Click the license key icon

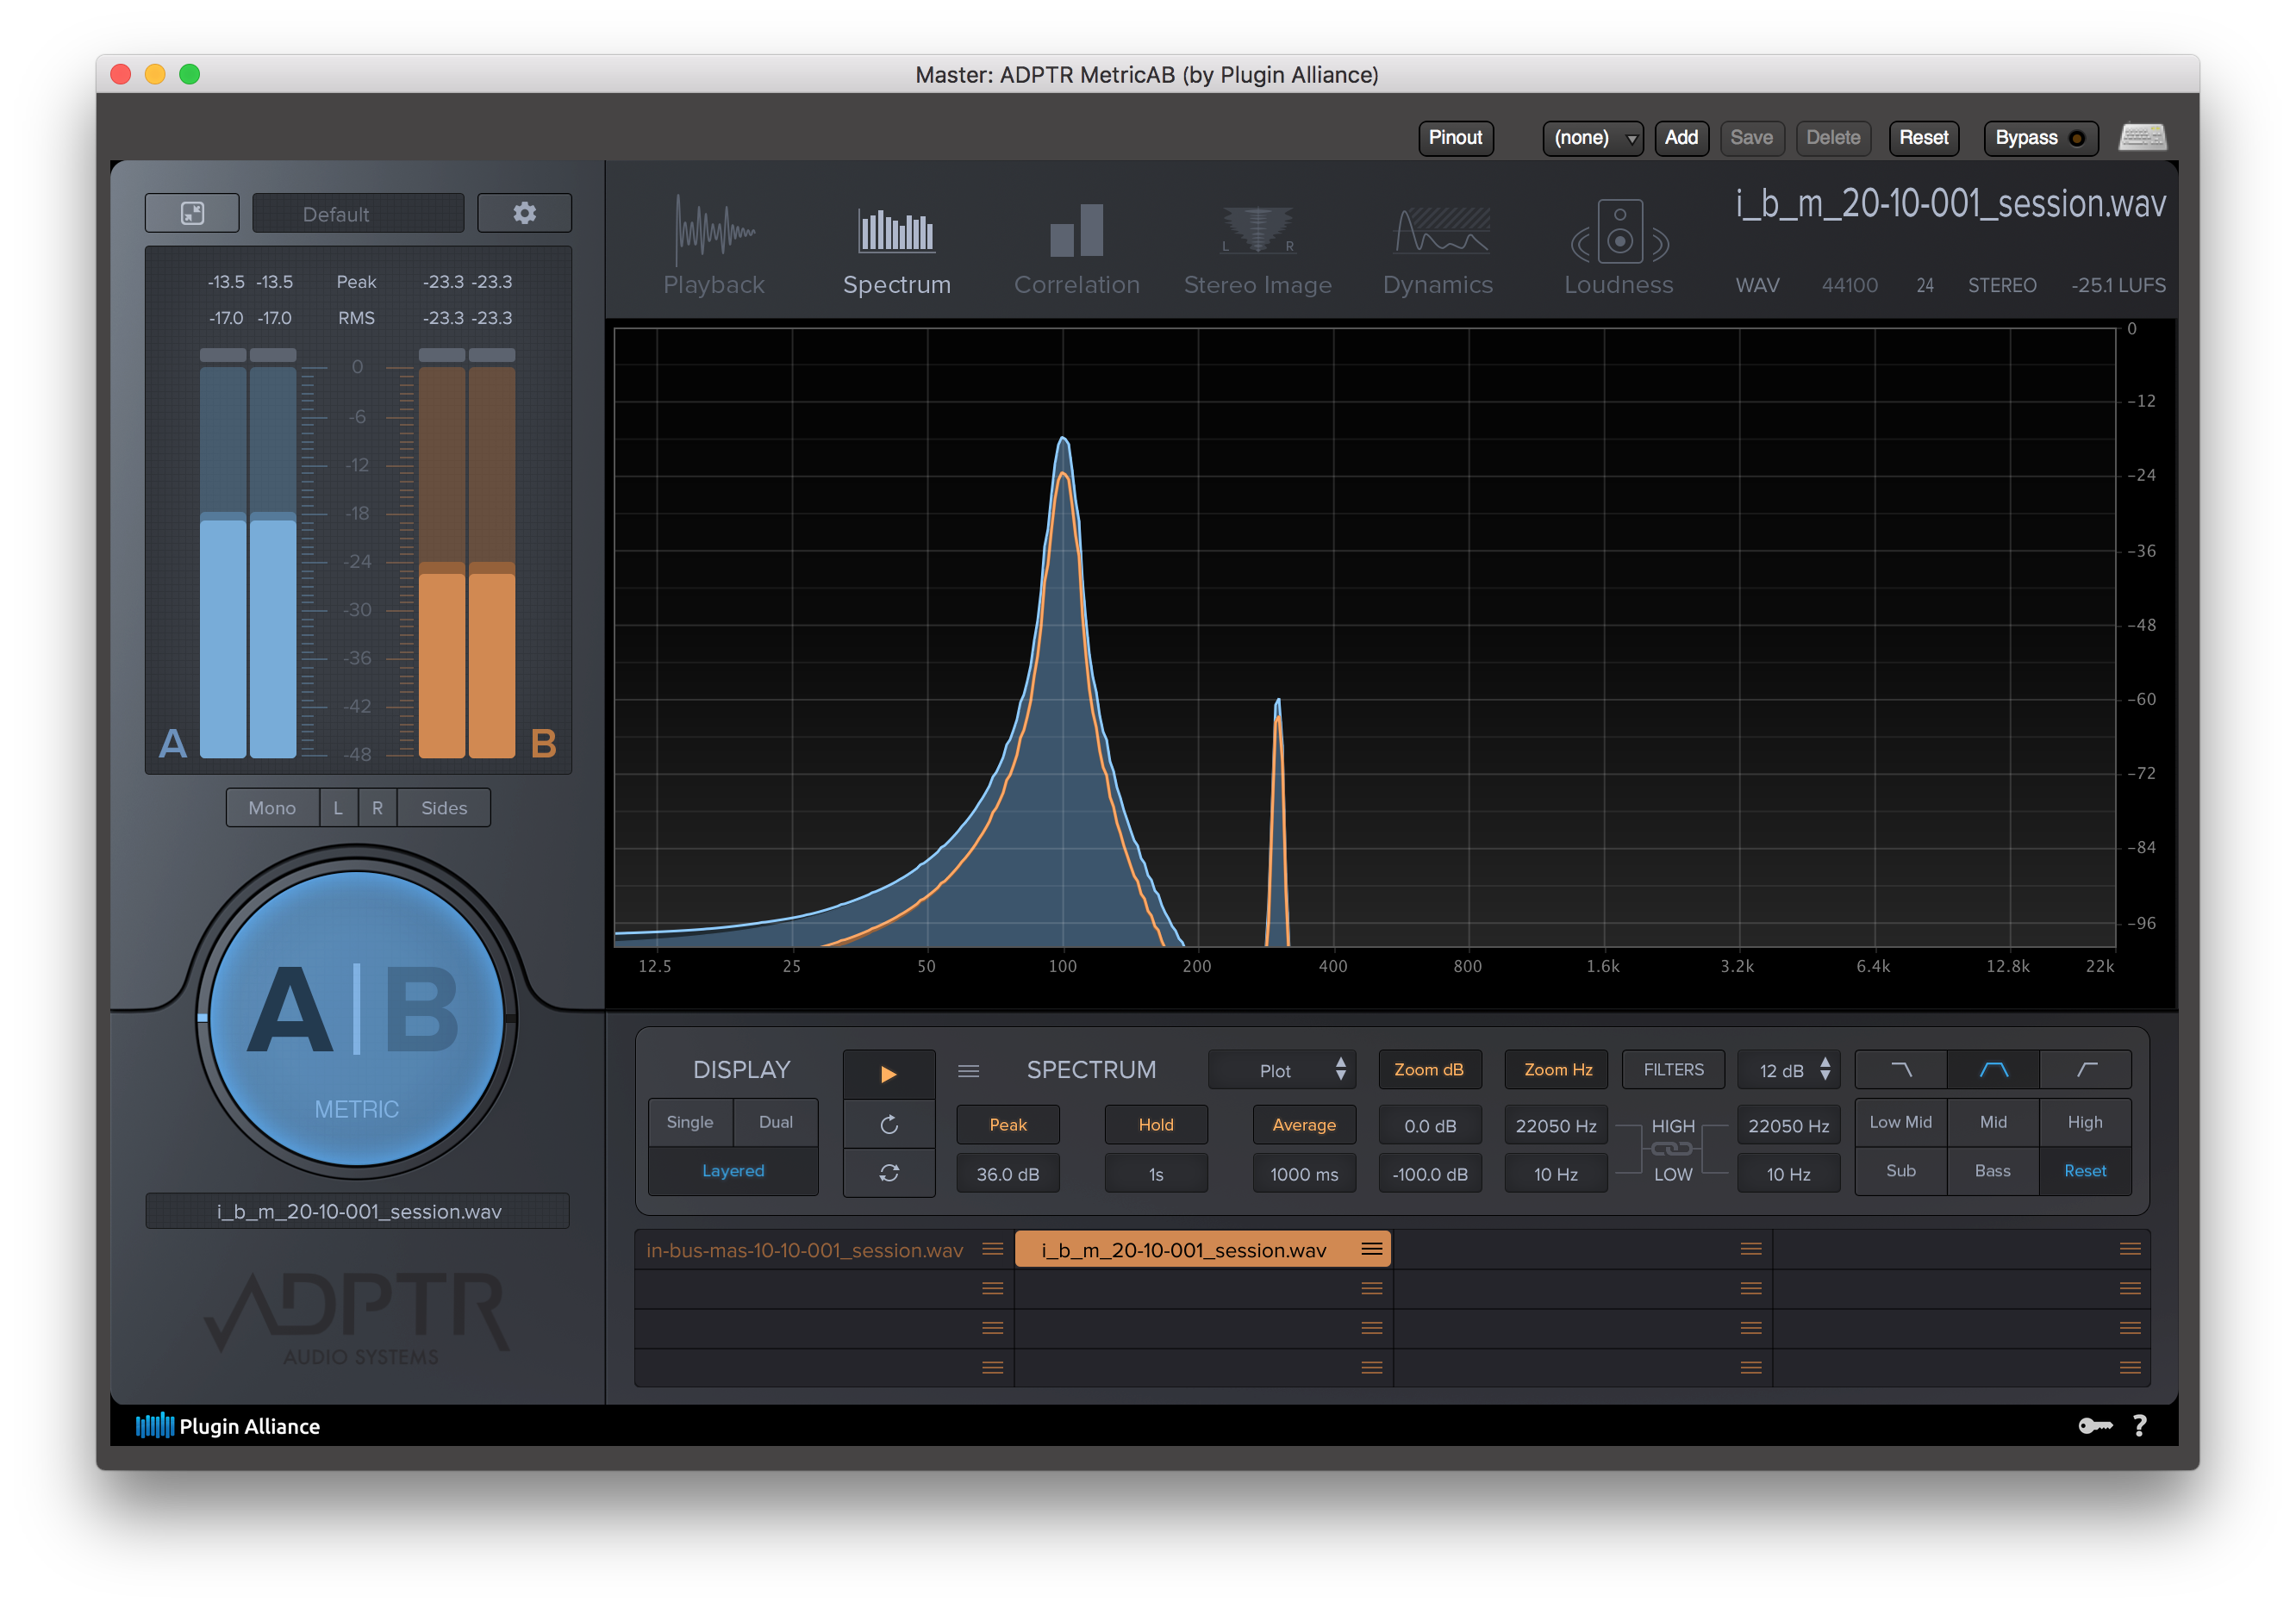pos(2094,1426)
